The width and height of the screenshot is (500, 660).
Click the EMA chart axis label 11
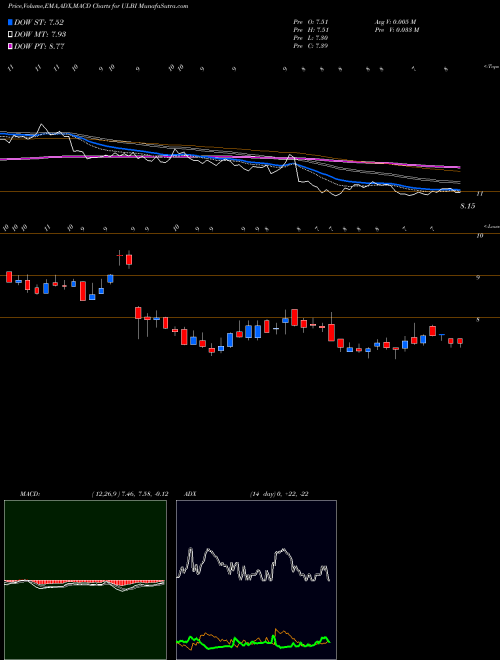[x=479, y=194]
